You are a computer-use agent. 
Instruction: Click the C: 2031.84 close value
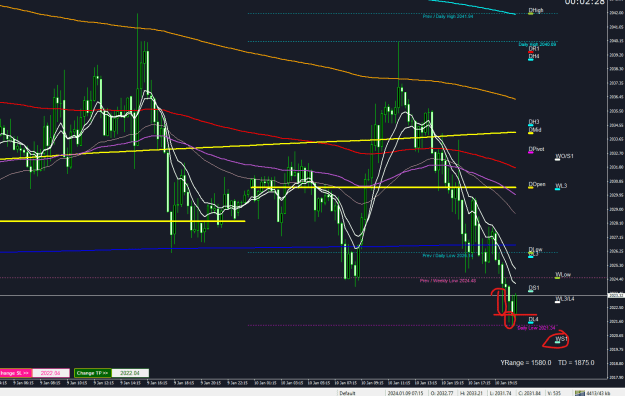tap(529, 393)
